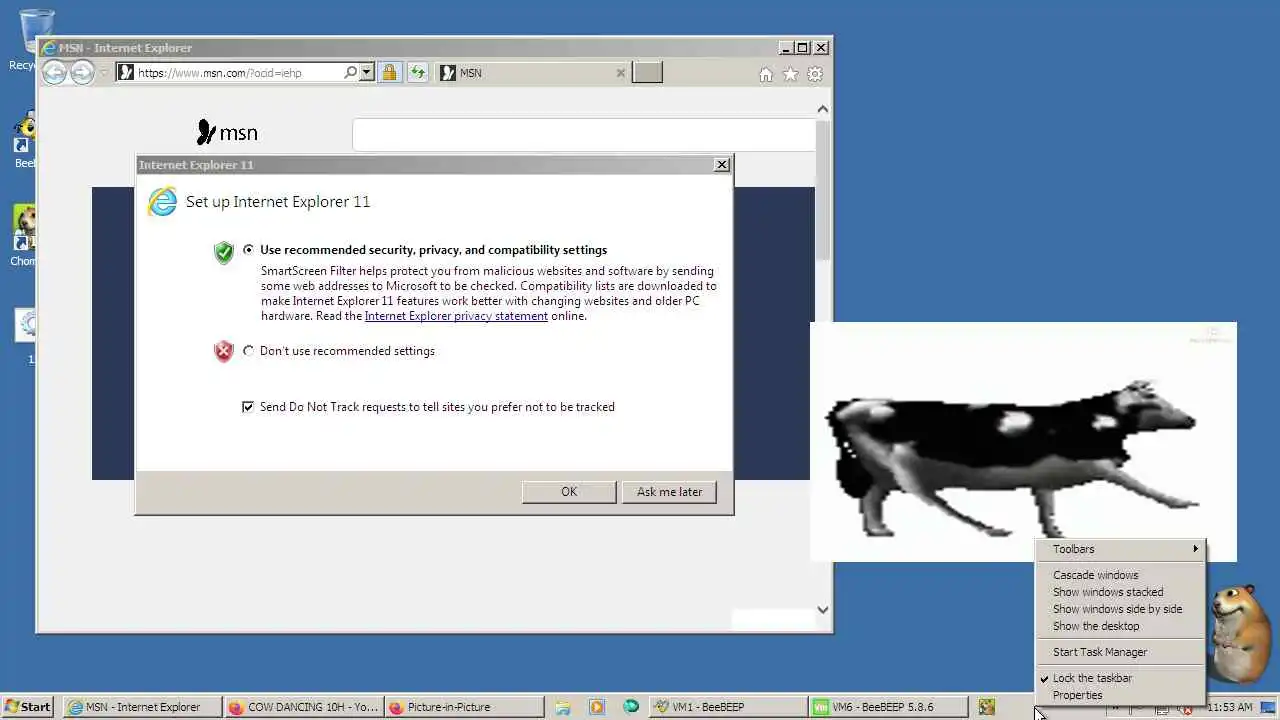View the security lock report icon
Screen dimensions: 1280x720
(x=389, y=72)
